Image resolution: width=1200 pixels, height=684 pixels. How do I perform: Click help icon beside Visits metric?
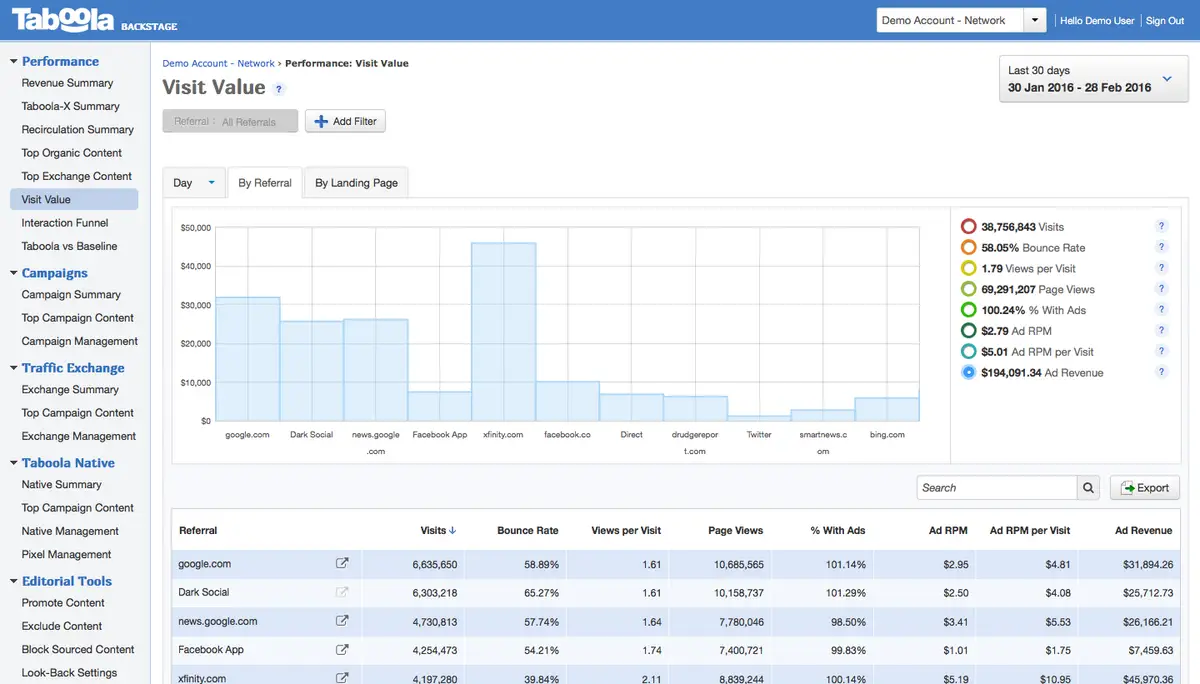1161,227
